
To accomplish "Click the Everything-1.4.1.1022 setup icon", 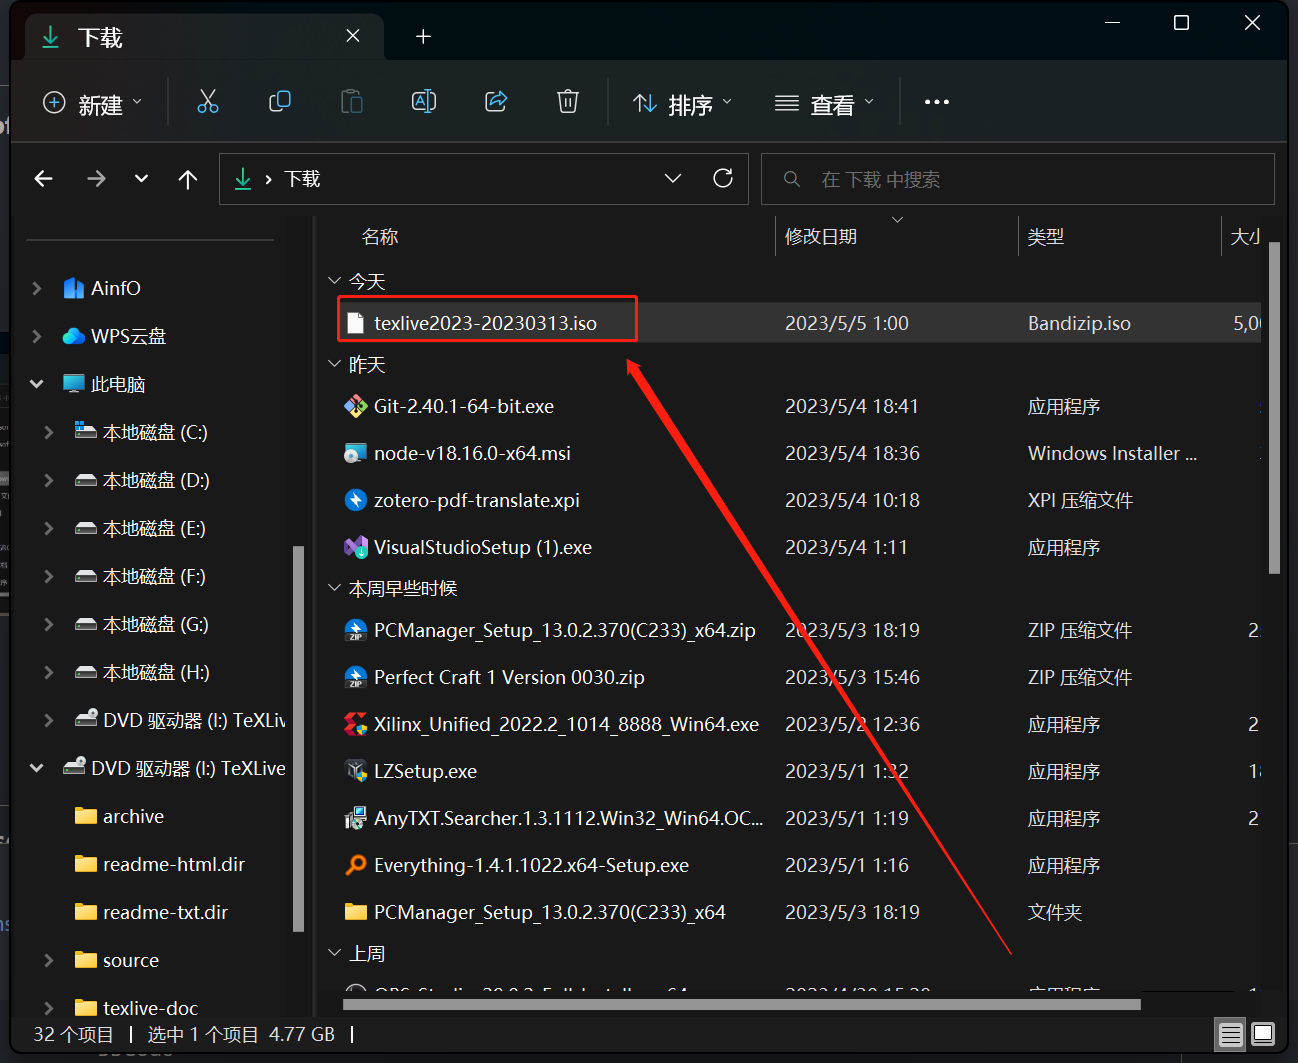I will [355, 865].
